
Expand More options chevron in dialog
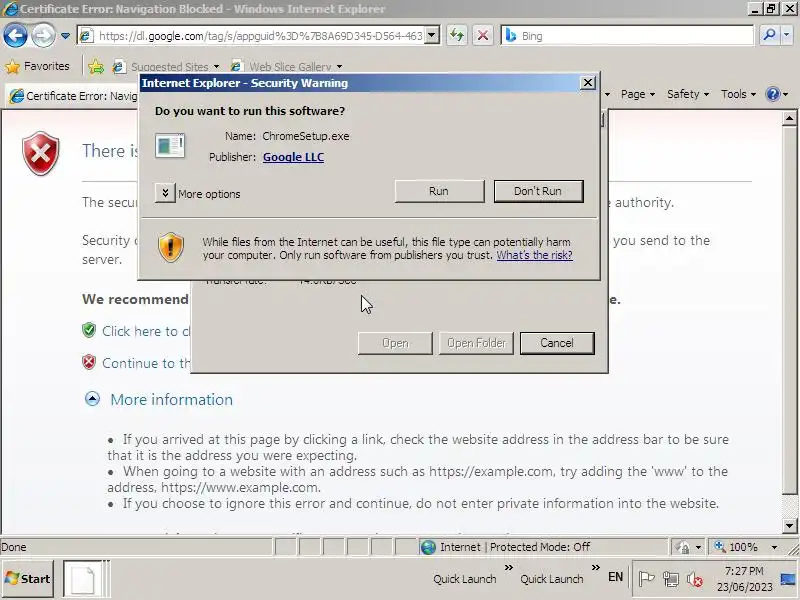[x=165, y=193]
